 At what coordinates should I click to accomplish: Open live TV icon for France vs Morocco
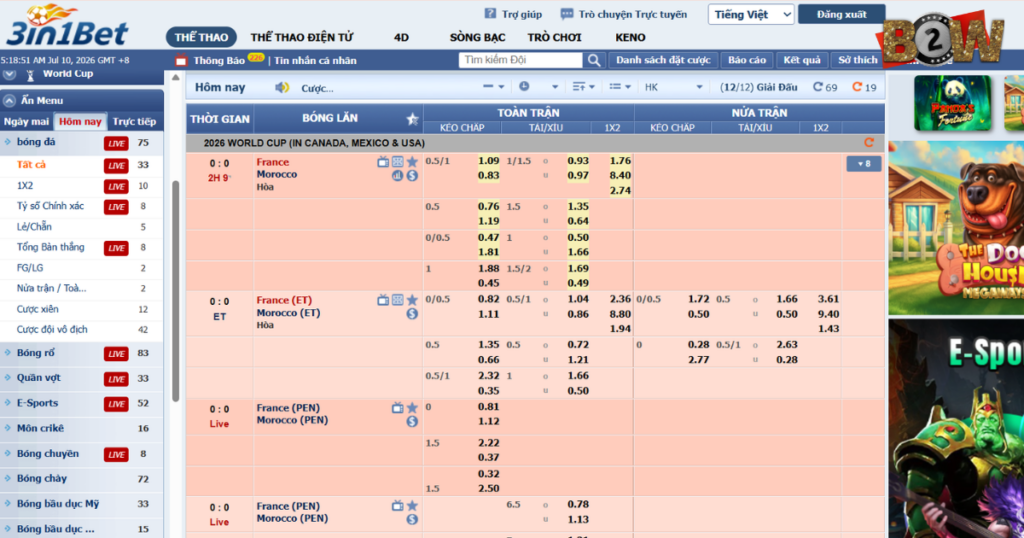pyautogui.click(x=383, y=162)
